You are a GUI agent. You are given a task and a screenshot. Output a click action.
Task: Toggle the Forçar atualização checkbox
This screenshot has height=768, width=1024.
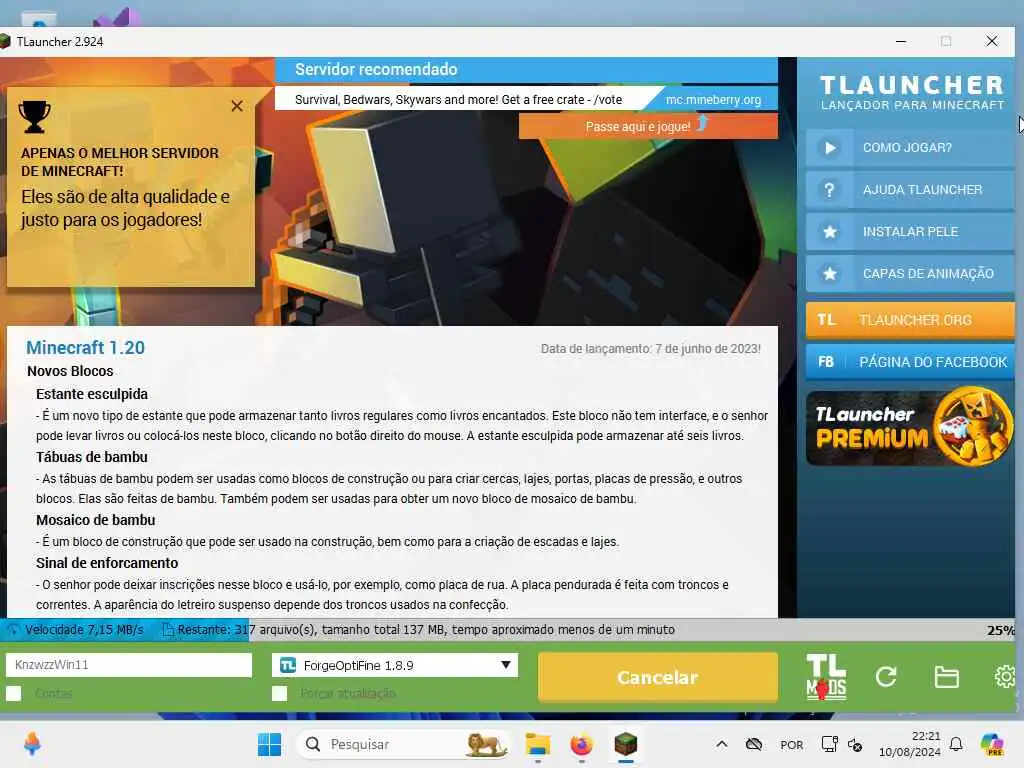tap(280, 694)
